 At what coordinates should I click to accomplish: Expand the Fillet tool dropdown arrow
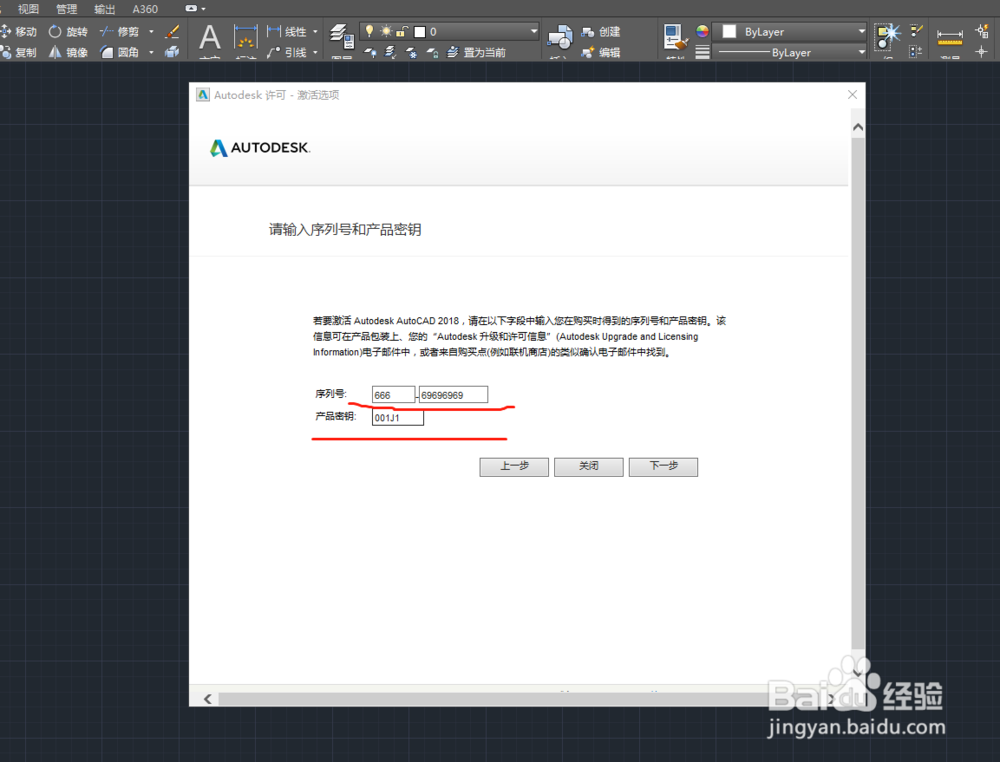coord(151,52)
